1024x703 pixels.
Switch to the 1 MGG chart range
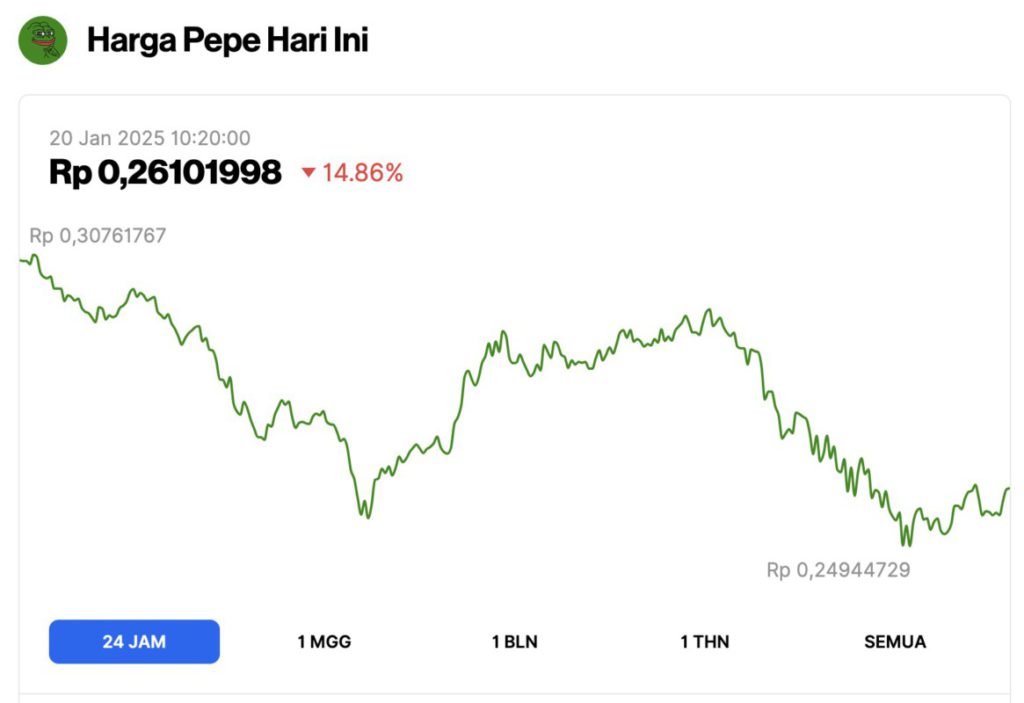(324, 641)
